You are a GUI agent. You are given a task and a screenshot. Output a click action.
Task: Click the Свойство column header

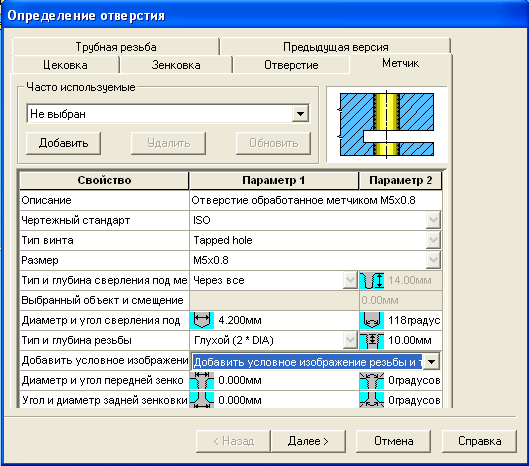(104, 180)
